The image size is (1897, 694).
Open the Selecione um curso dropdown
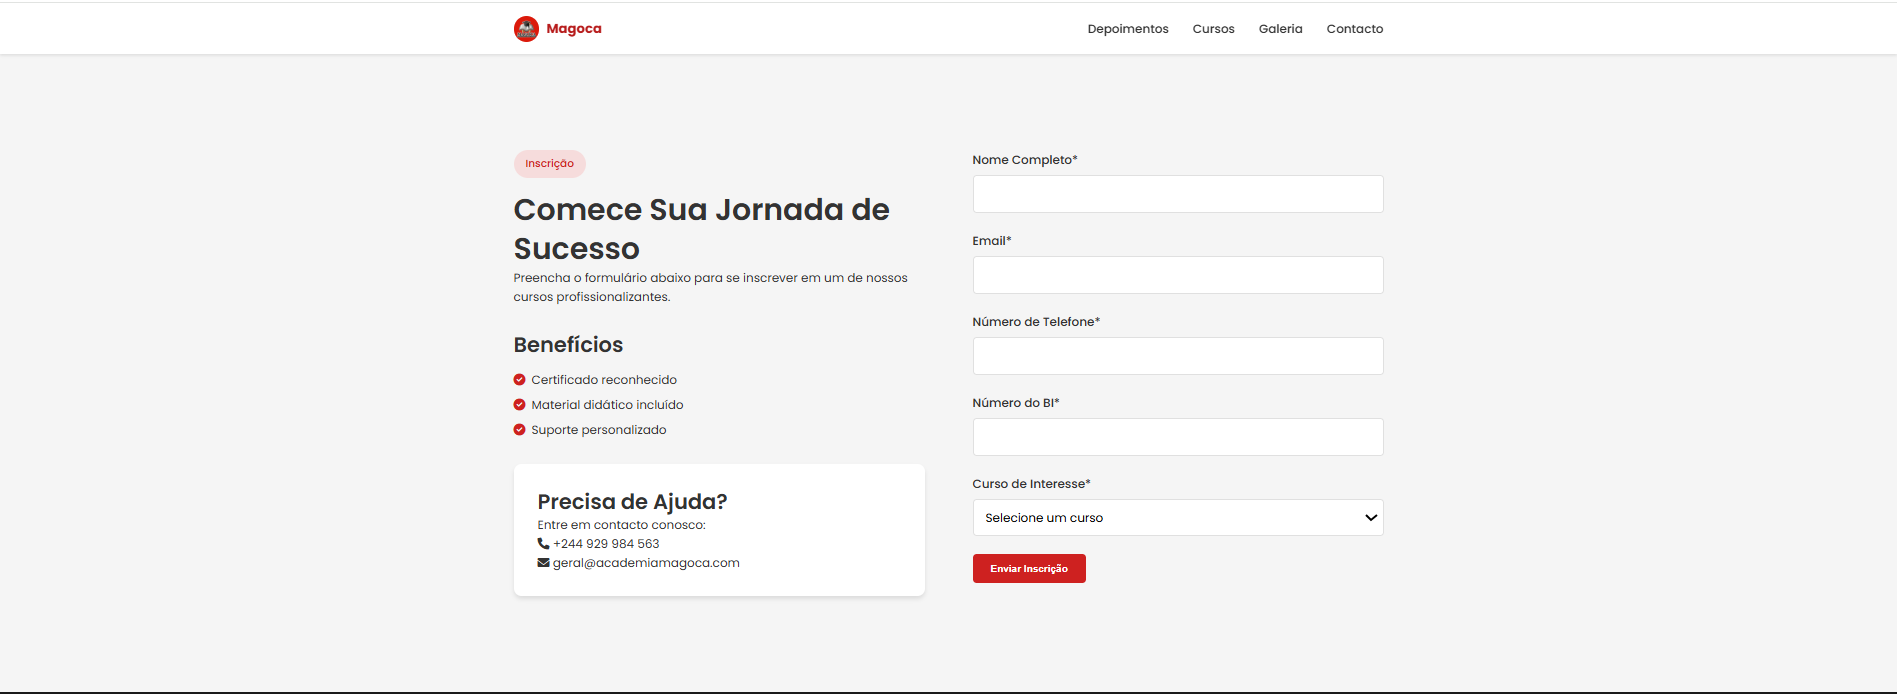coord(1178,518)
